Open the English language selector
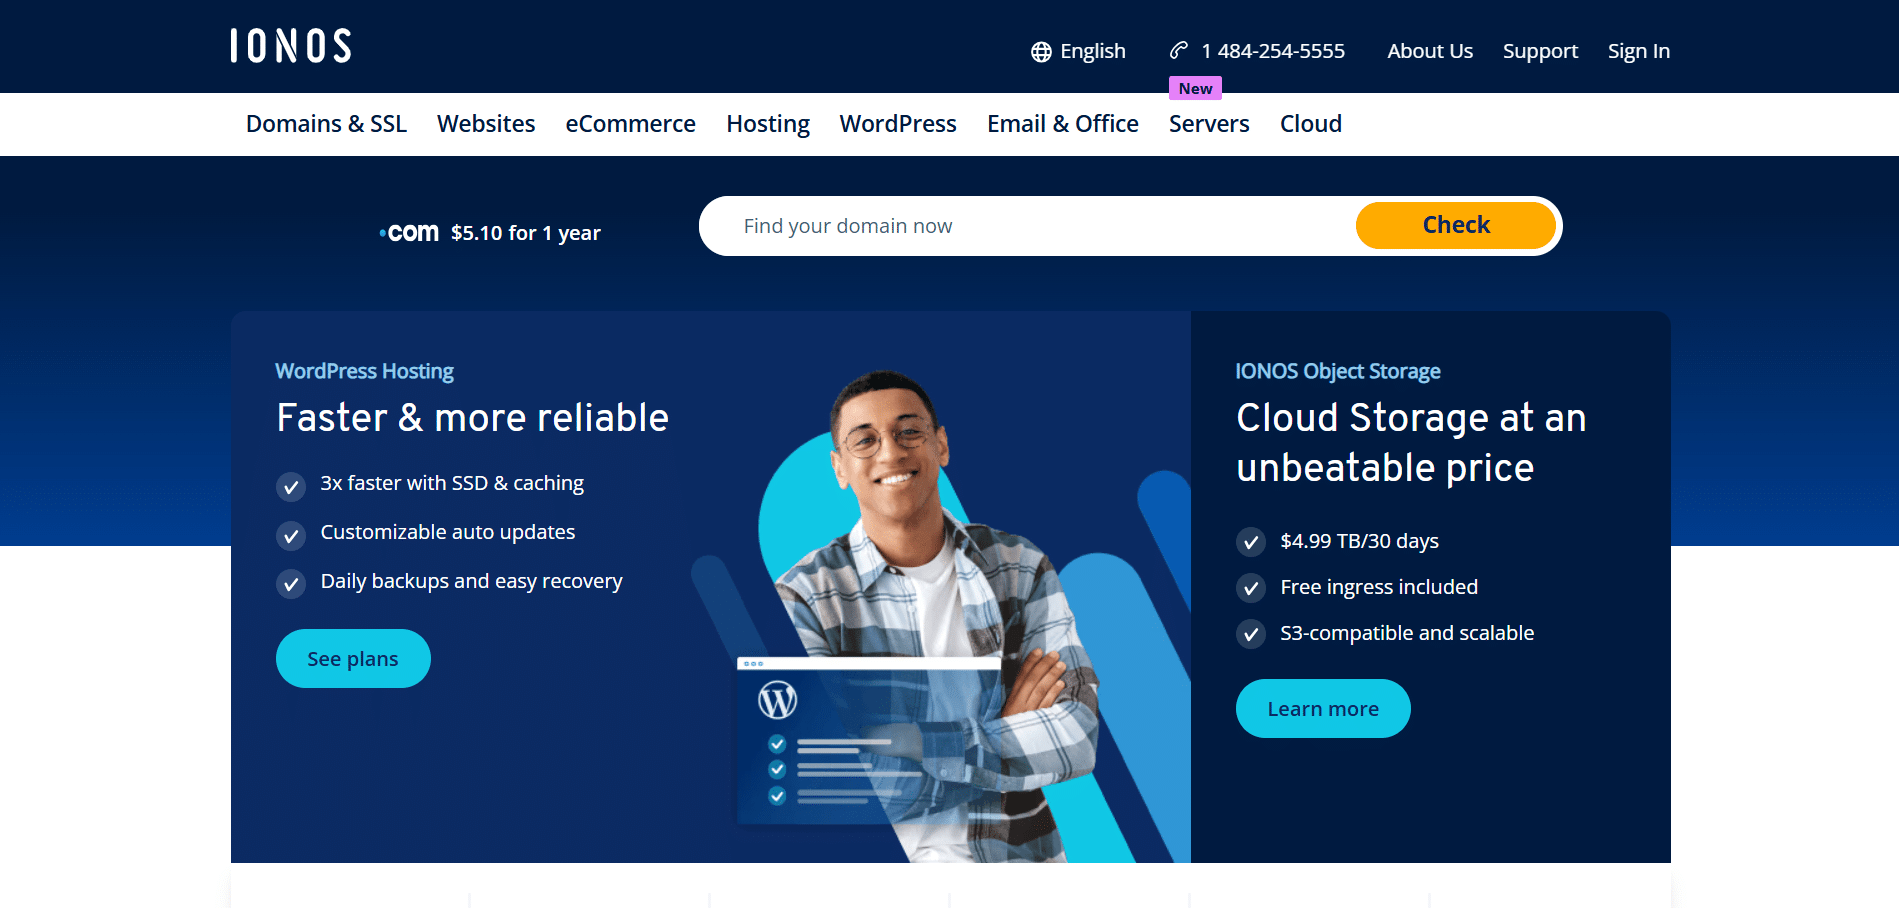This screenshot has width=1899, height=908. [1093, 50]
